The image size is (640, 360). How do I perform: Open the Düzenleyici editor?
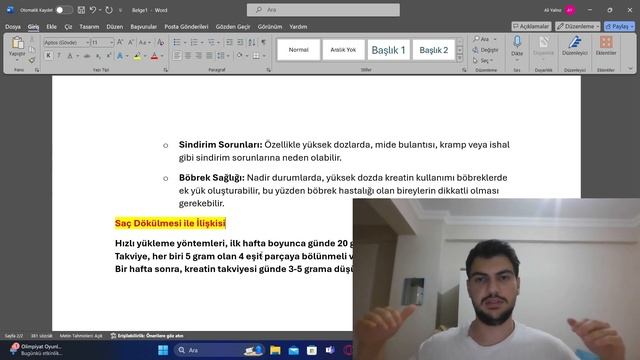coord(575,45)
